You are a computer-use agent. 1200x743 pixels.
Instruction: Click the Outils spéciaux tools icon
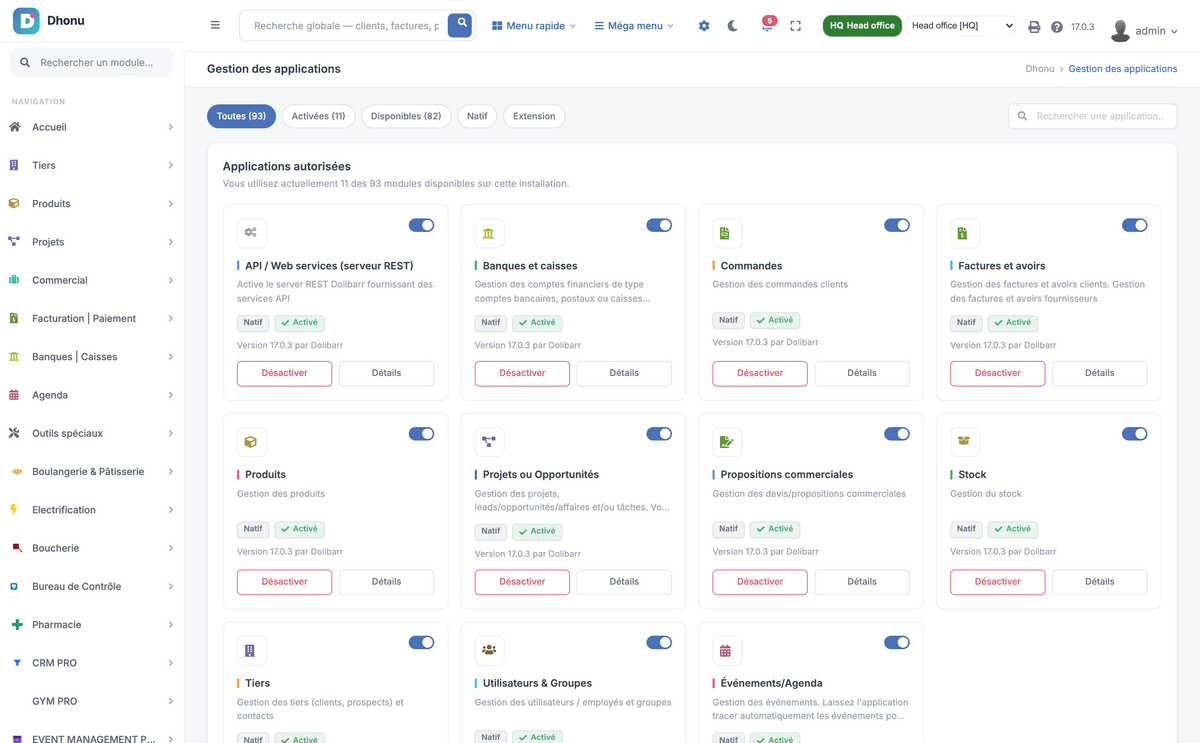pos(14,433)
